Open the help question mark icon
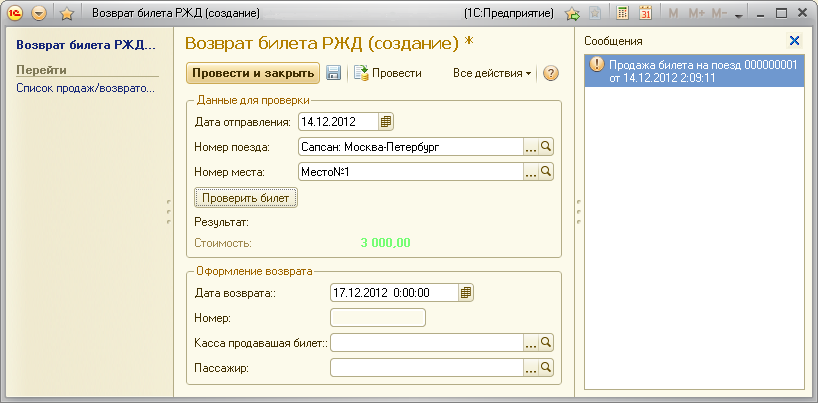The width and height of the screenshot is (818, 403). point(550,74)
